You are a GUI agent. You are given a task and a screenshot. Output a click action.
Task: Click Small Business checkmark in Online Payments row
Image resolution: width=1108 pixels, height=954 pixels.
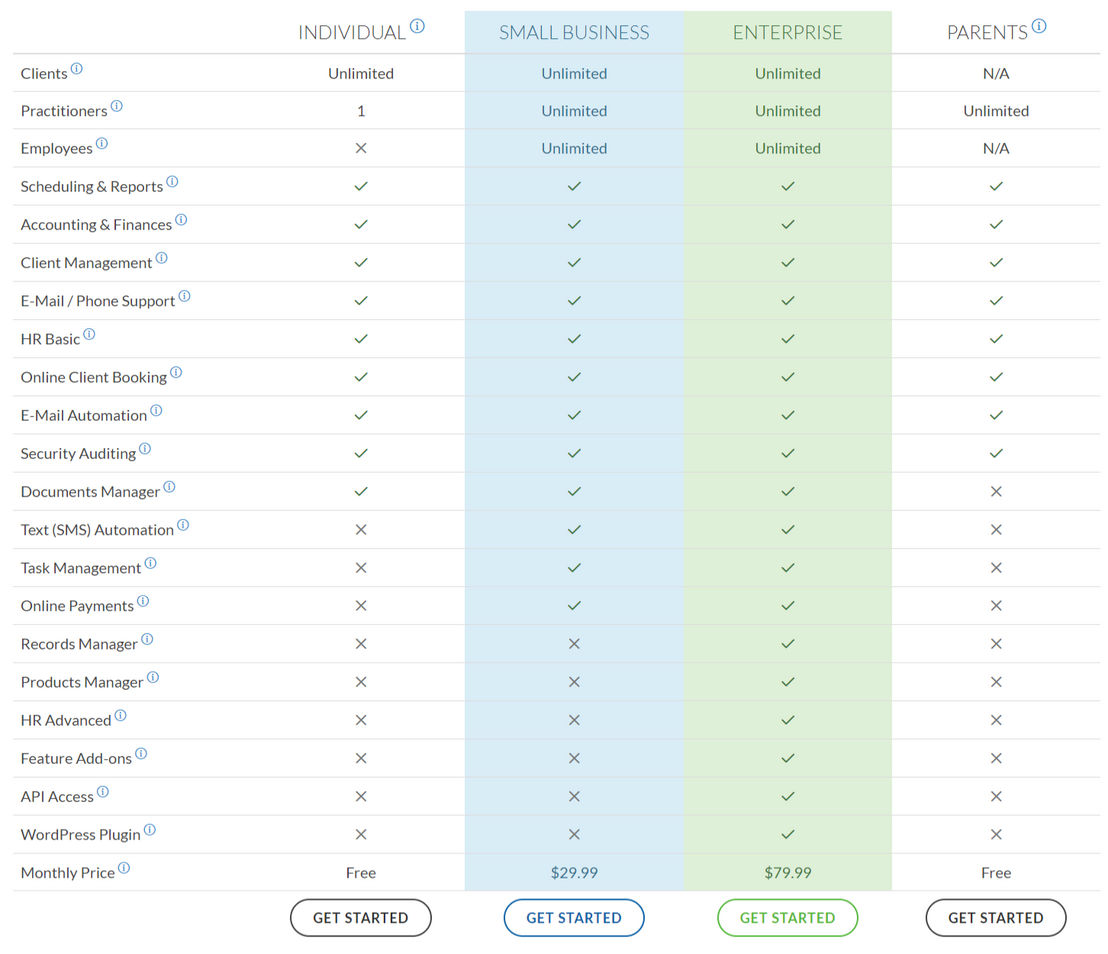click(574, 606)
